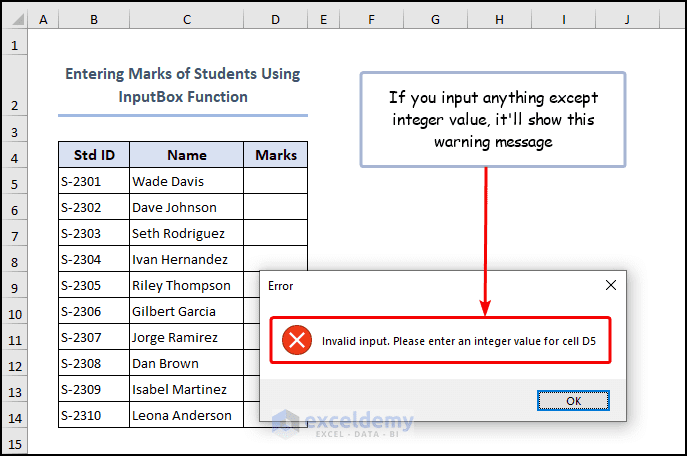This screenshot has width=687, height=456.
Task: Select column I header
Action: tap(563, 19)
